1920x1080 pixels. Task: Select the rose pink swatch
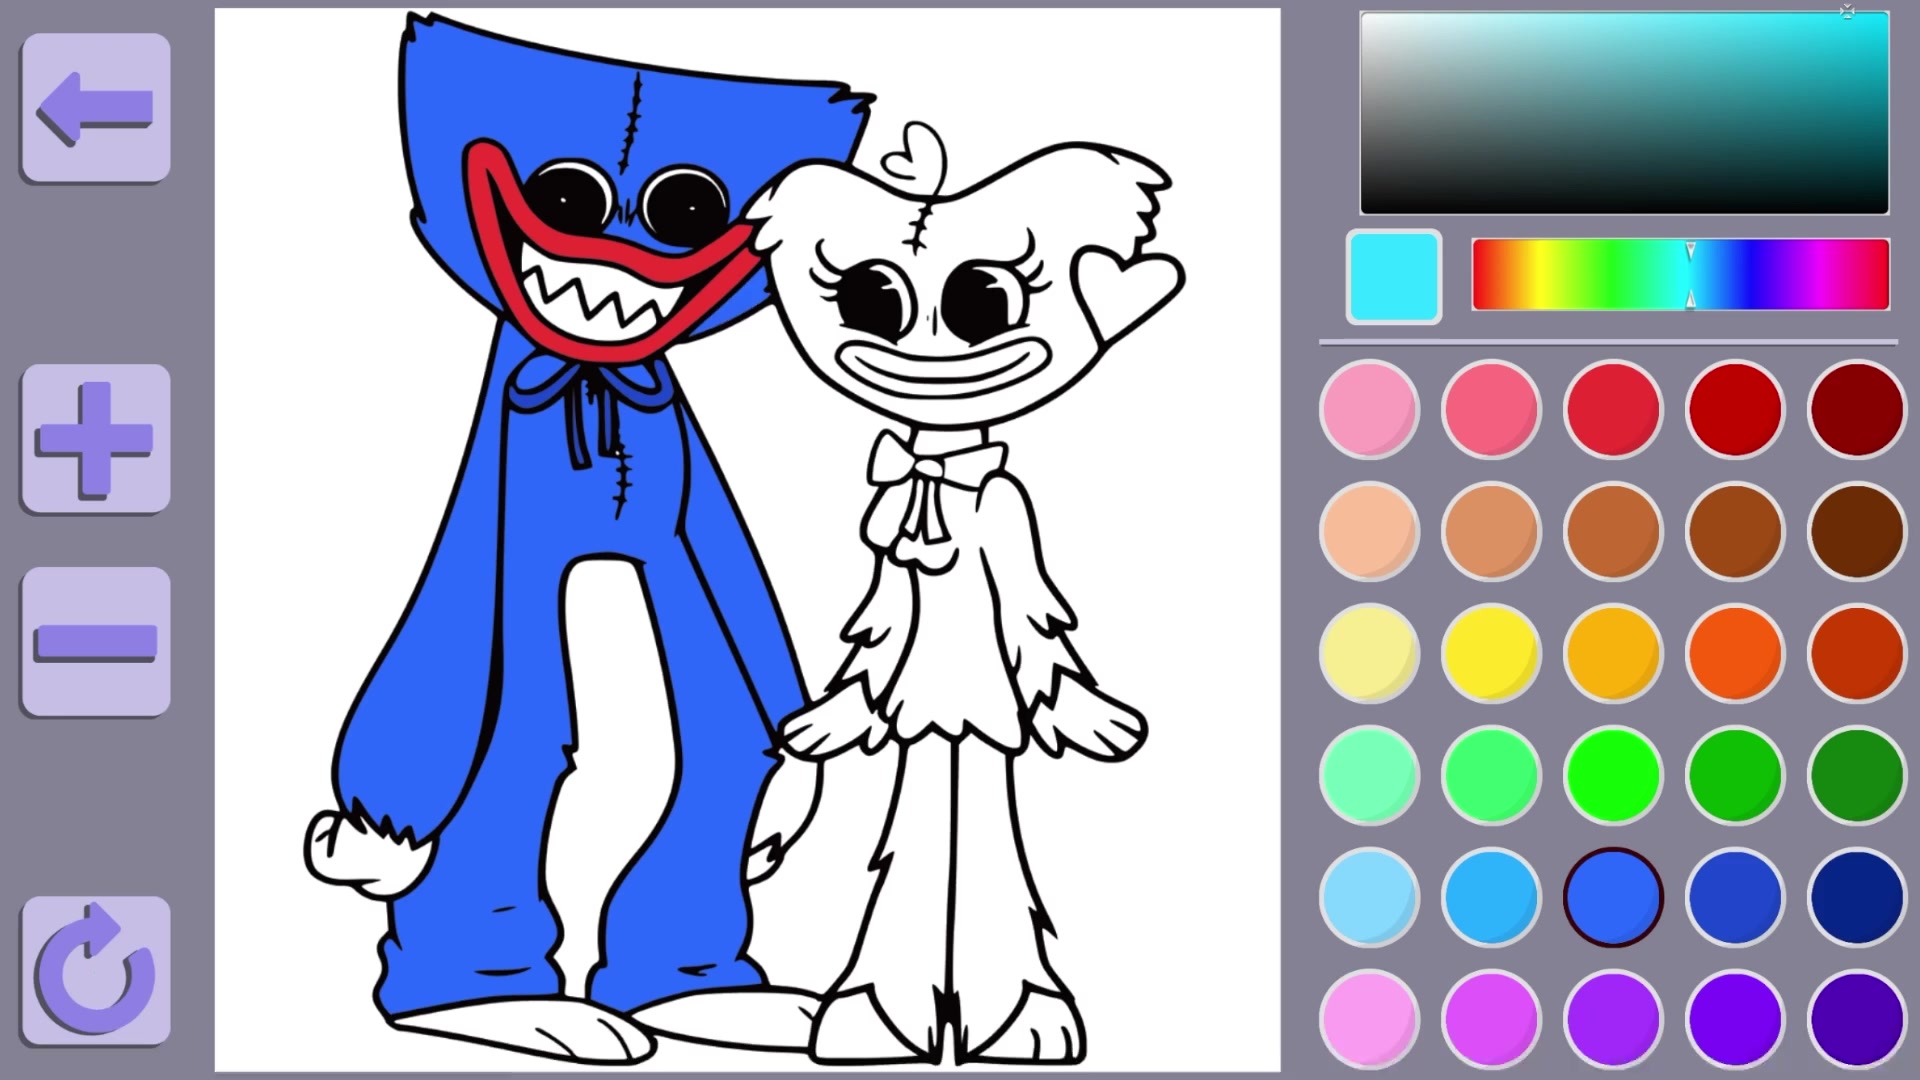(x=1491, y=410)
